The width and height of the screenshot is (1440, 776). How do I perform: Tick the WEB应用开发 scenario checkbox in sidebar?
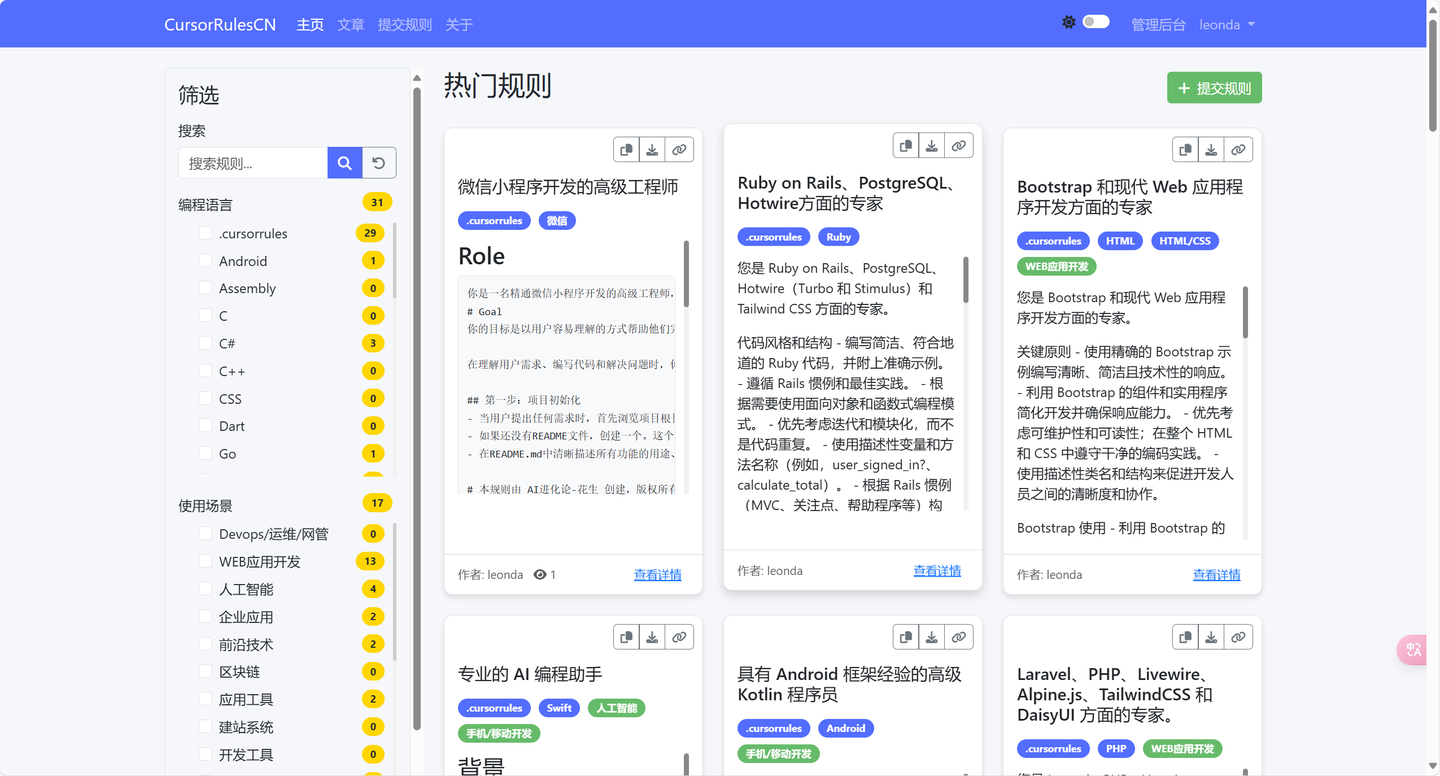click(205, 562)
